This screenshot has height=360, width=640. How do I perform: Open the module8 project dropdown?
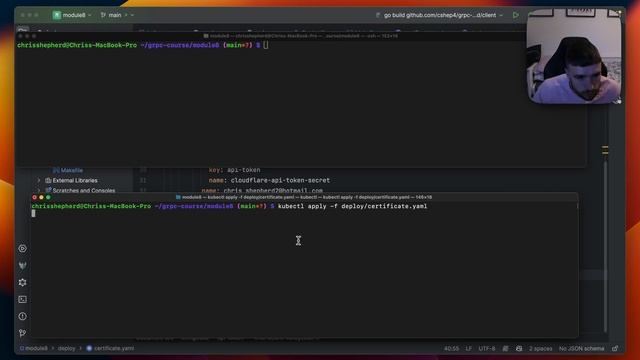72,15
